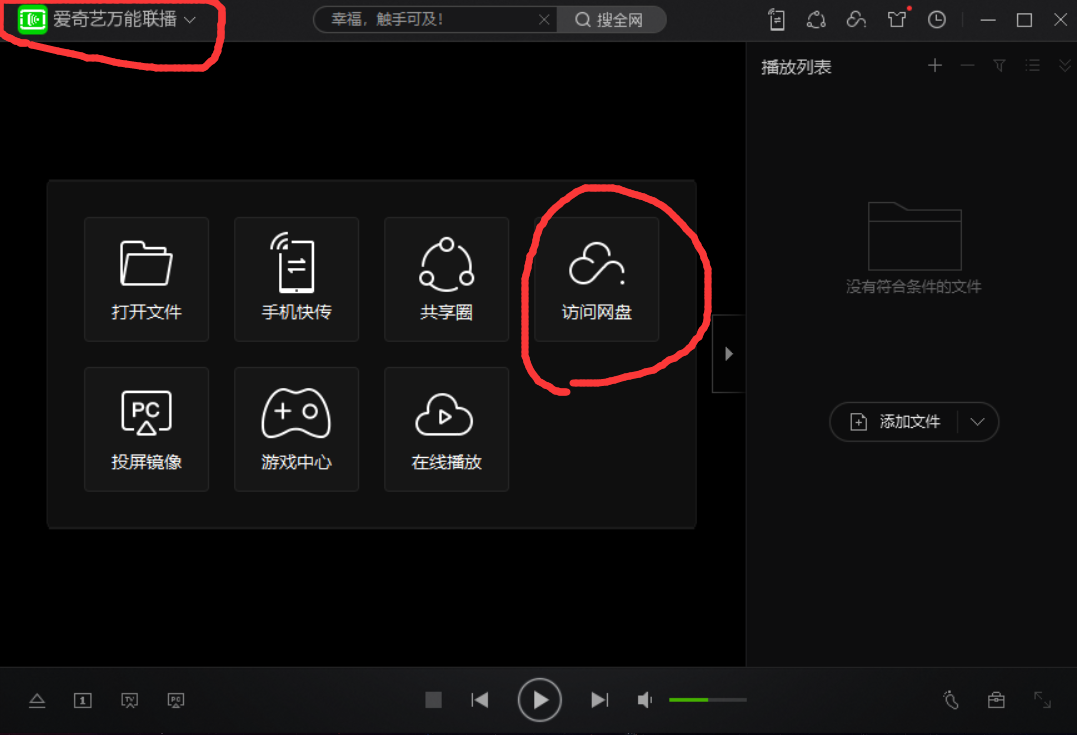
Task: Enter the 游戏中心 game center
Action: pos(296,429)
